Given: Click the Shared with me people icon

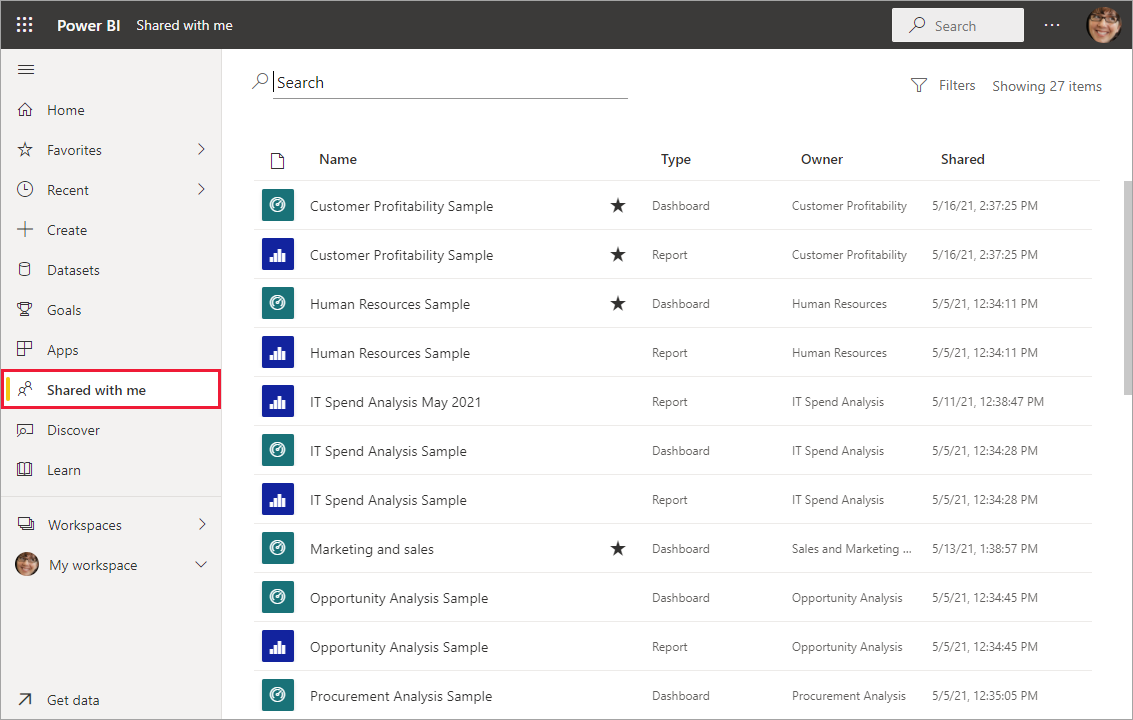Looking at the screenshot, I should click(25, 390).
